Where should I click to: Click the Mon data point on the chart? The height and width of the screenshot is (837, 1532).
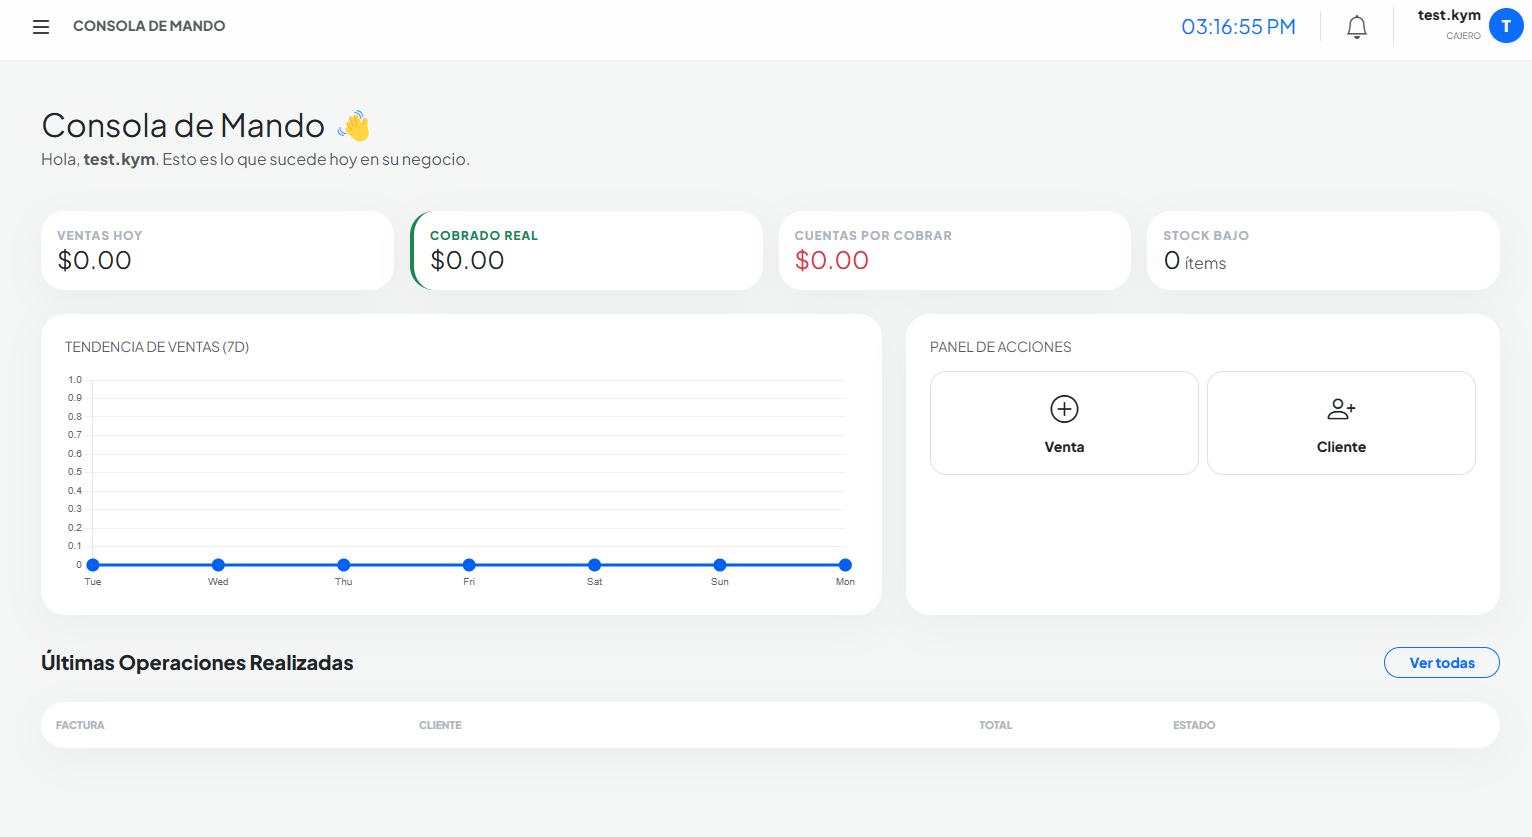(x=845, y=564)
